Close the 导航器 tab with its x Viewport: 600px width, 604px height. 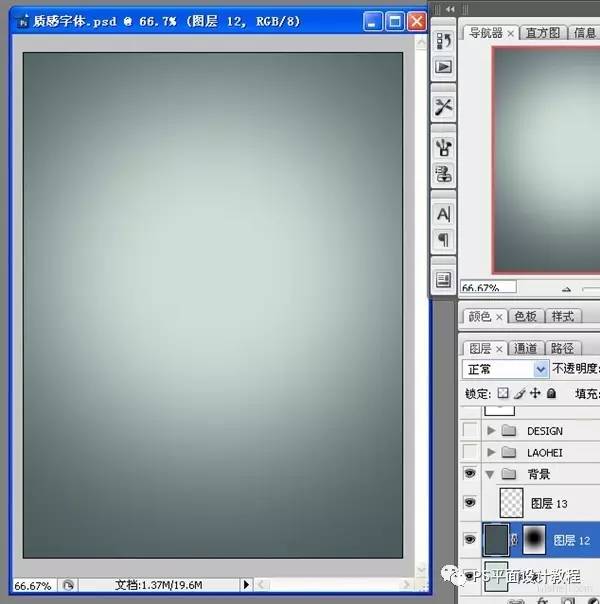(x=511, y=34)
